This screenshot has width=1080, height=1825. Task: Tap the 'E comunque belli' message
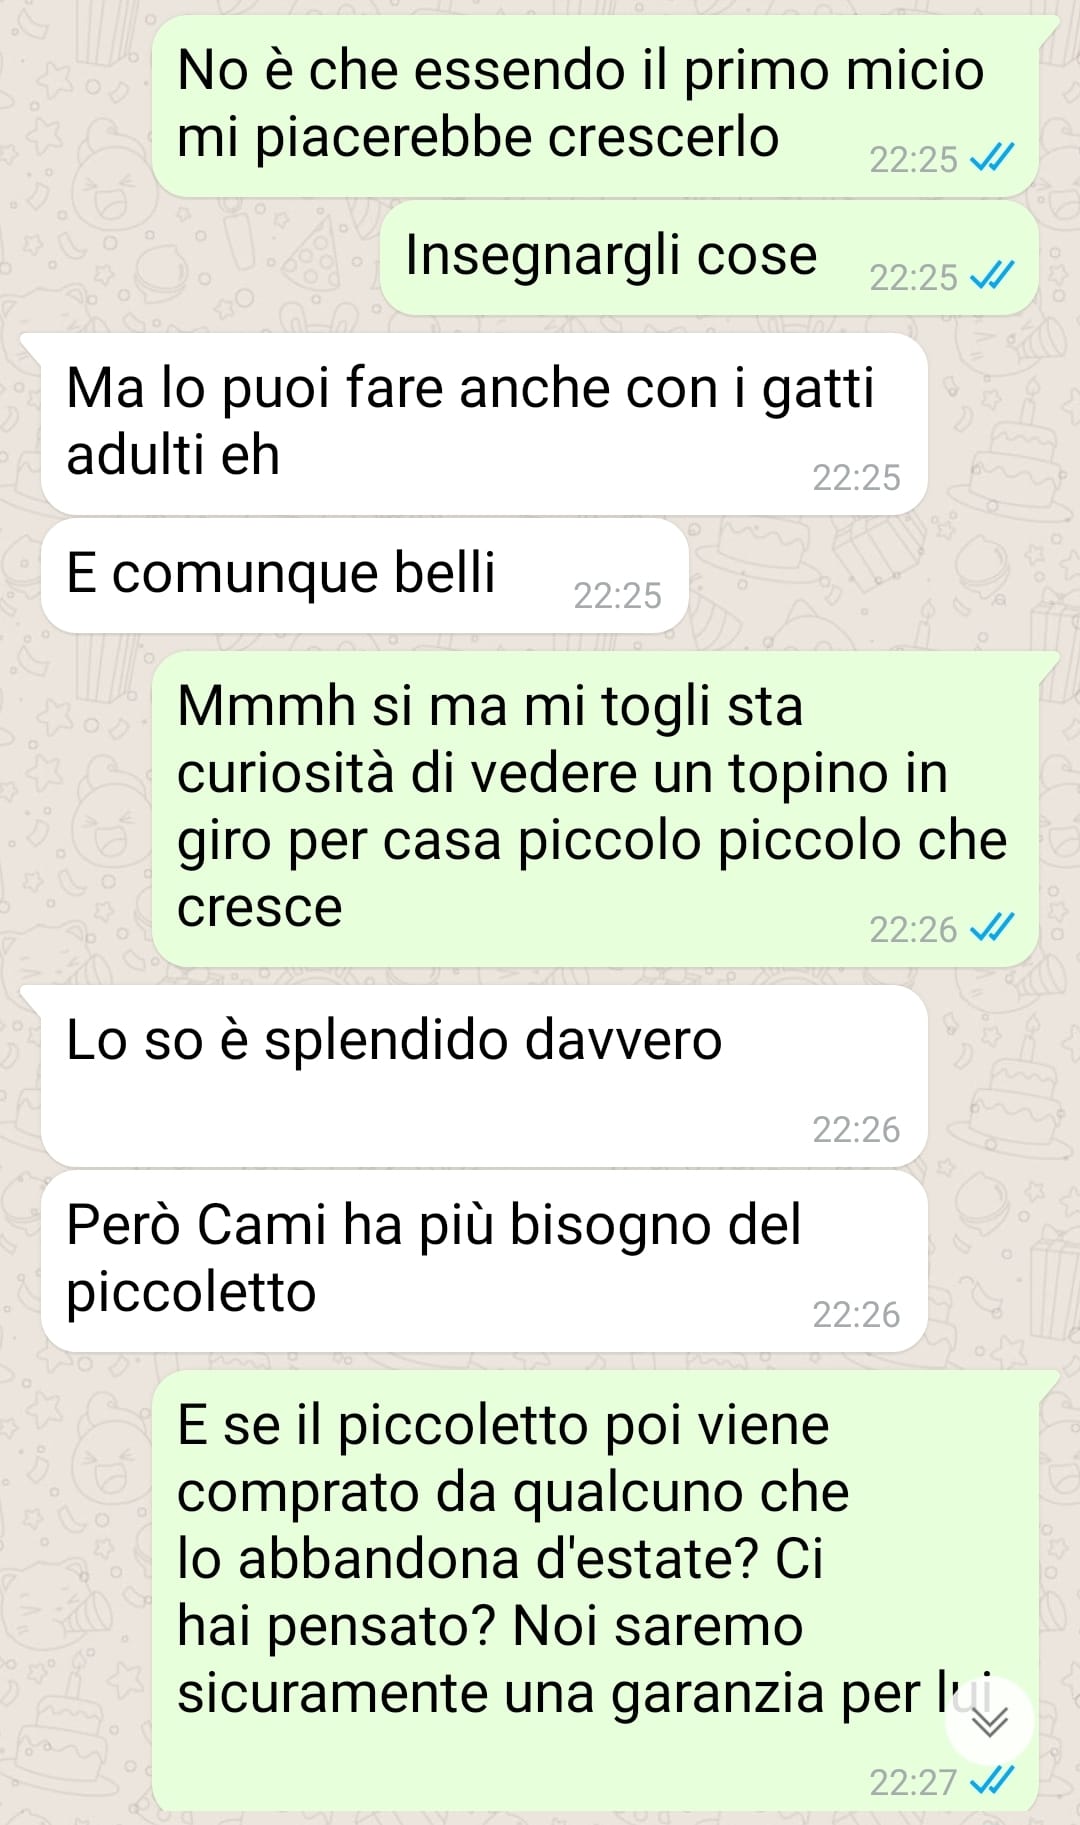365,575
